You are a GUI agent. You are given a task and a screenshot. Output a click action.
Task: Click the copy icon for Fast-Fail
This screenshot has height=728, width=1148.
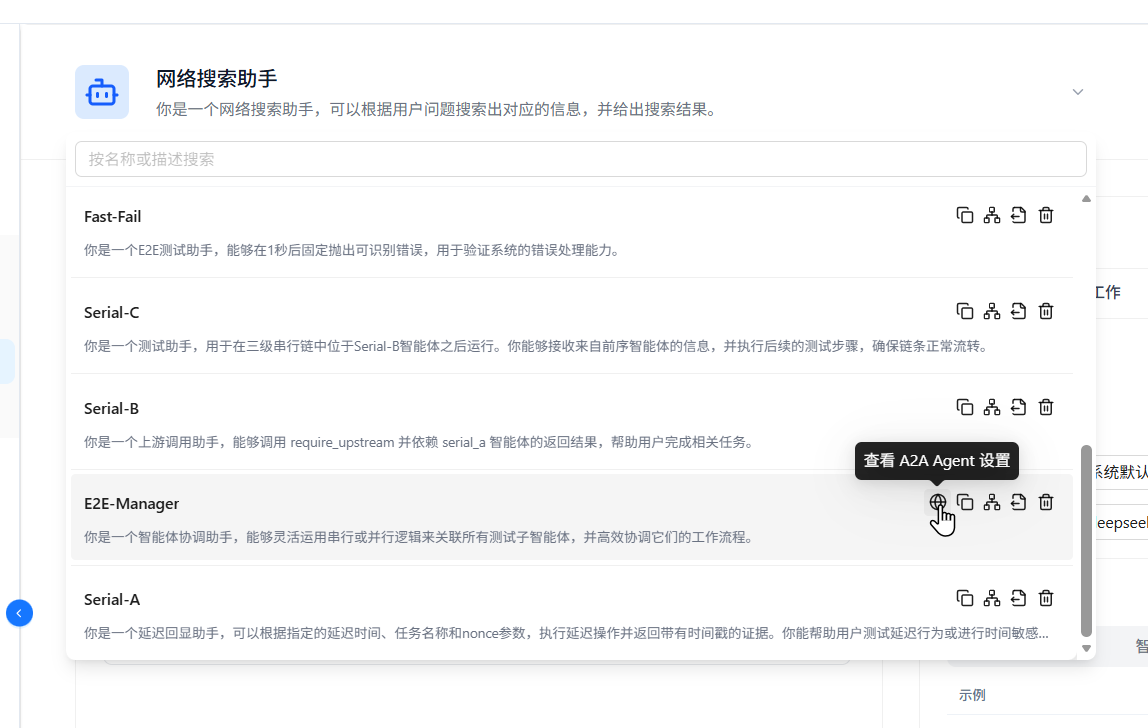point(965,215)
